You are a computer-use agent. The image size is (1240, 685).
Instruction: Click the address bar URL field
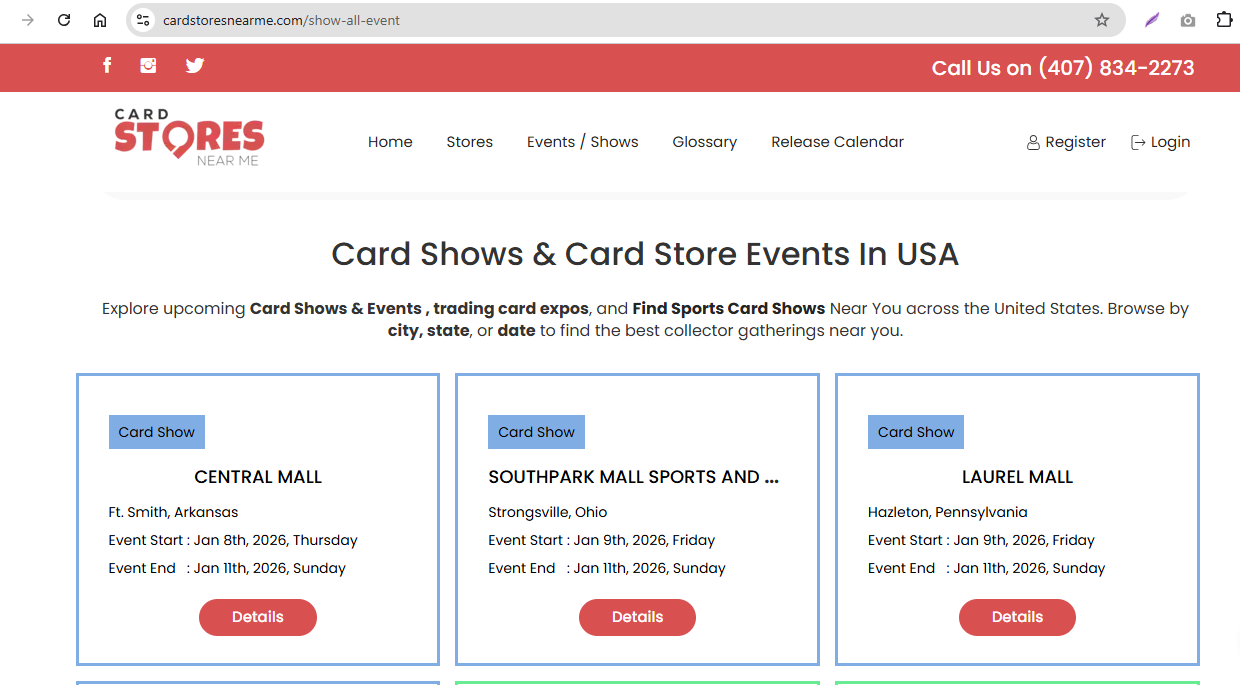600,20
